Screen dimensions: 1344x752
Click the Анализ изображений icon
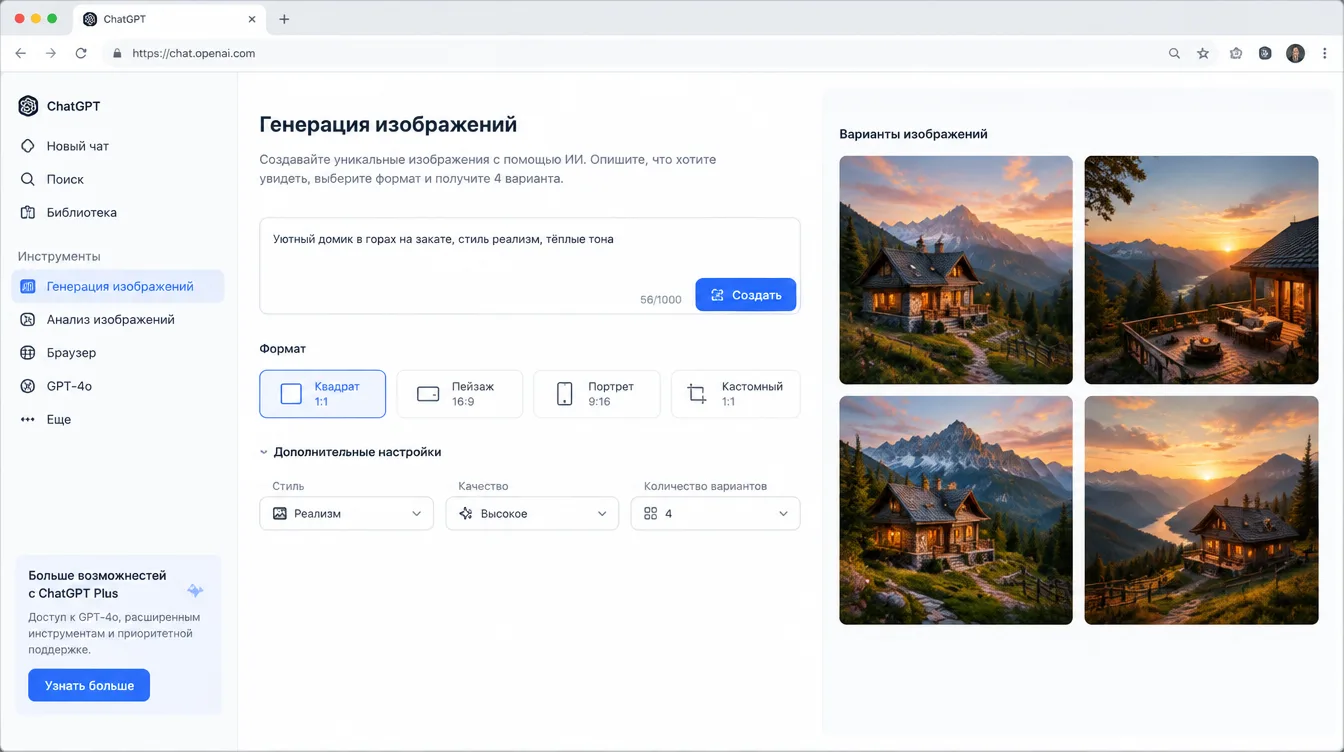[x=28, y=319]
